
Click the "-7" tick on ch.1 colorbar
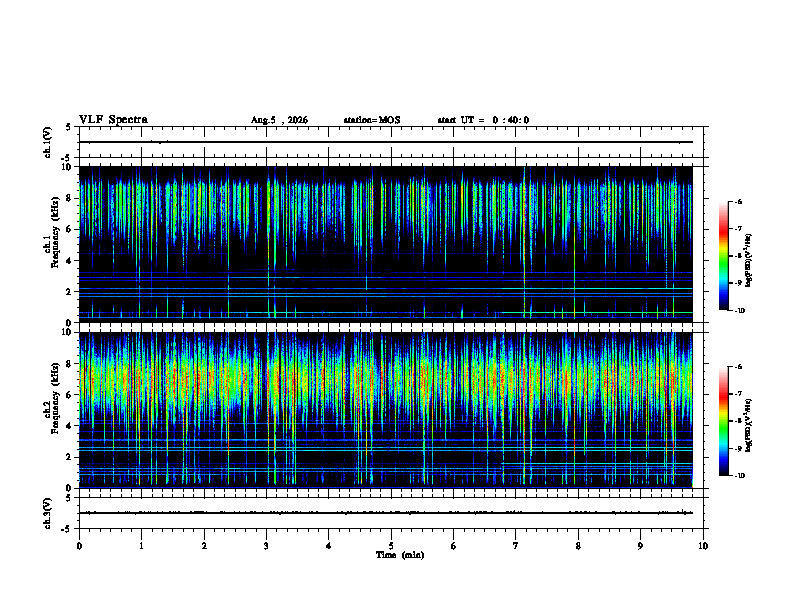click(738, 229)
